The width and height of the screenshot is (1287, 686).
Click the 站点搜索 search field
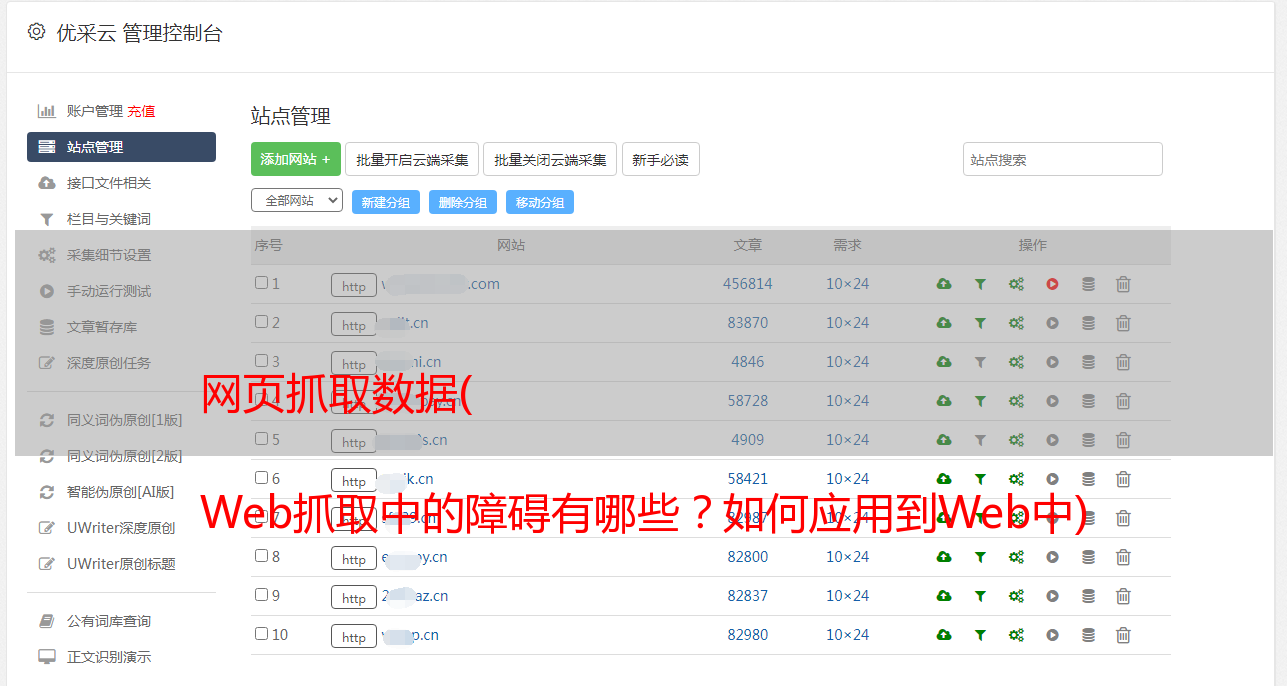coord(1063,159)
